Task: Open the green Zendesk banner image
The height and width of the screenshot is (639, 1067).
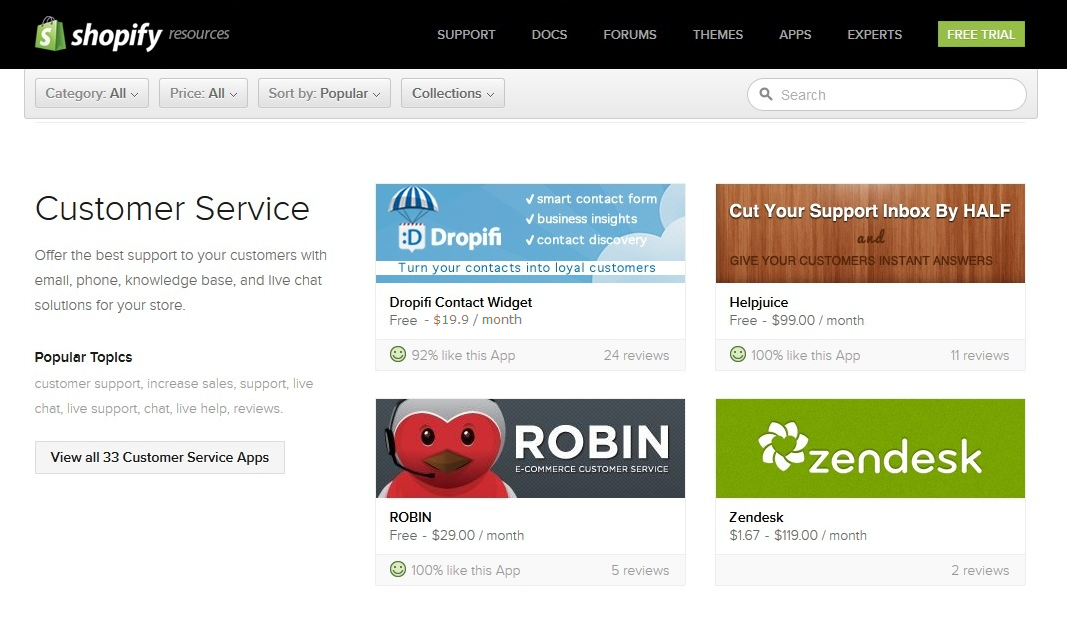Action: click(x=870, y=448)
